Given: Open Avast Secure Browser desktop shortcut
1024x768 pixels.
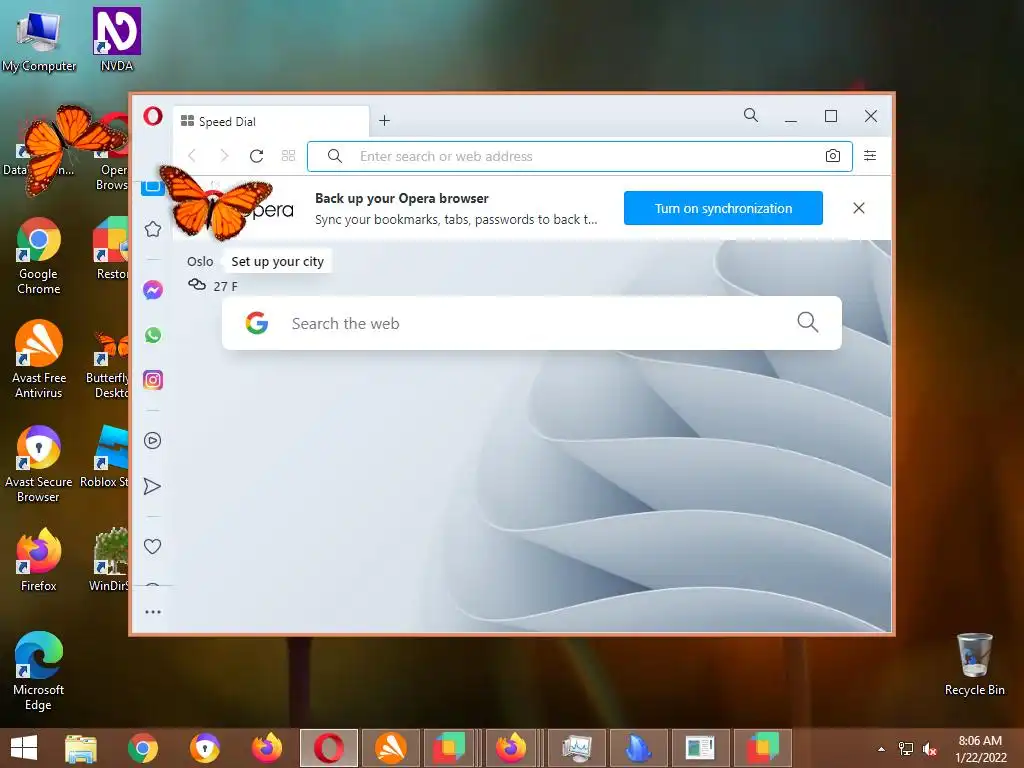Looking at the screenshot, I should click(39, 464).
